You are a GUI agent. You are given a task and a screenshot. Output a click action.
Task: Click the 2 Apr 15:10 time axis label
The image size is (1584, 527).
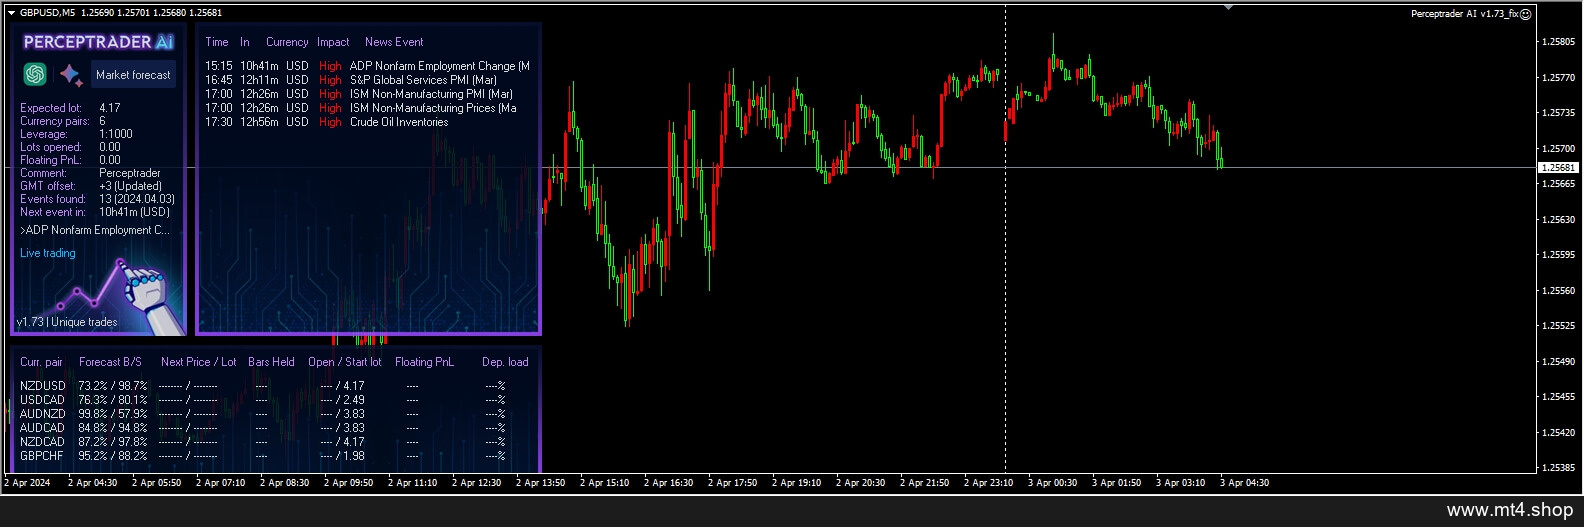point(604,483)
